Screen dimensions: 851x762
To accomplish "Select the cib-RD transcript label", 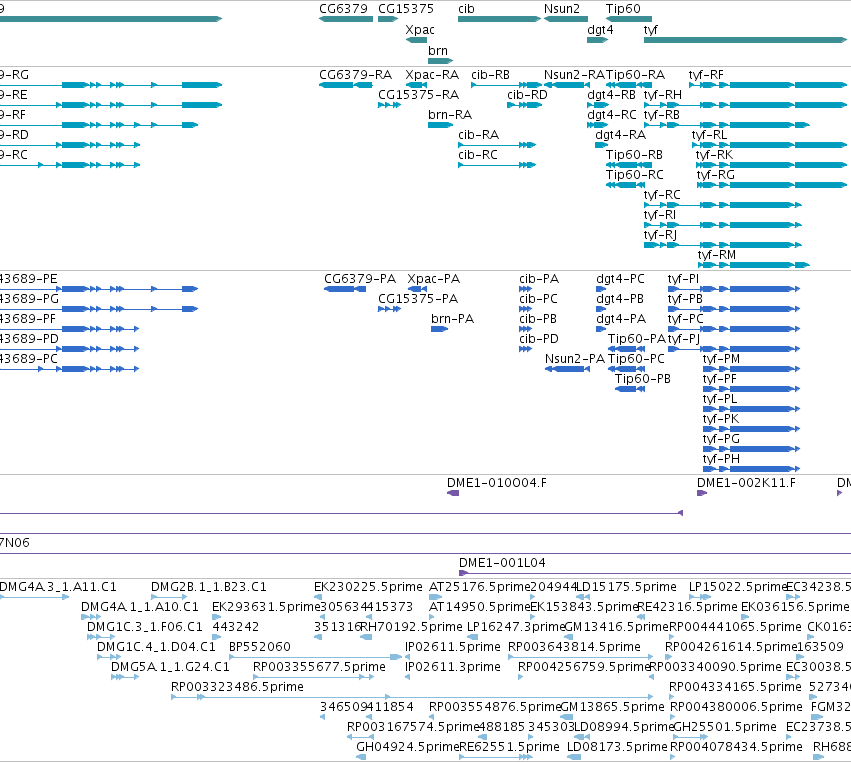I will (528, 95).
